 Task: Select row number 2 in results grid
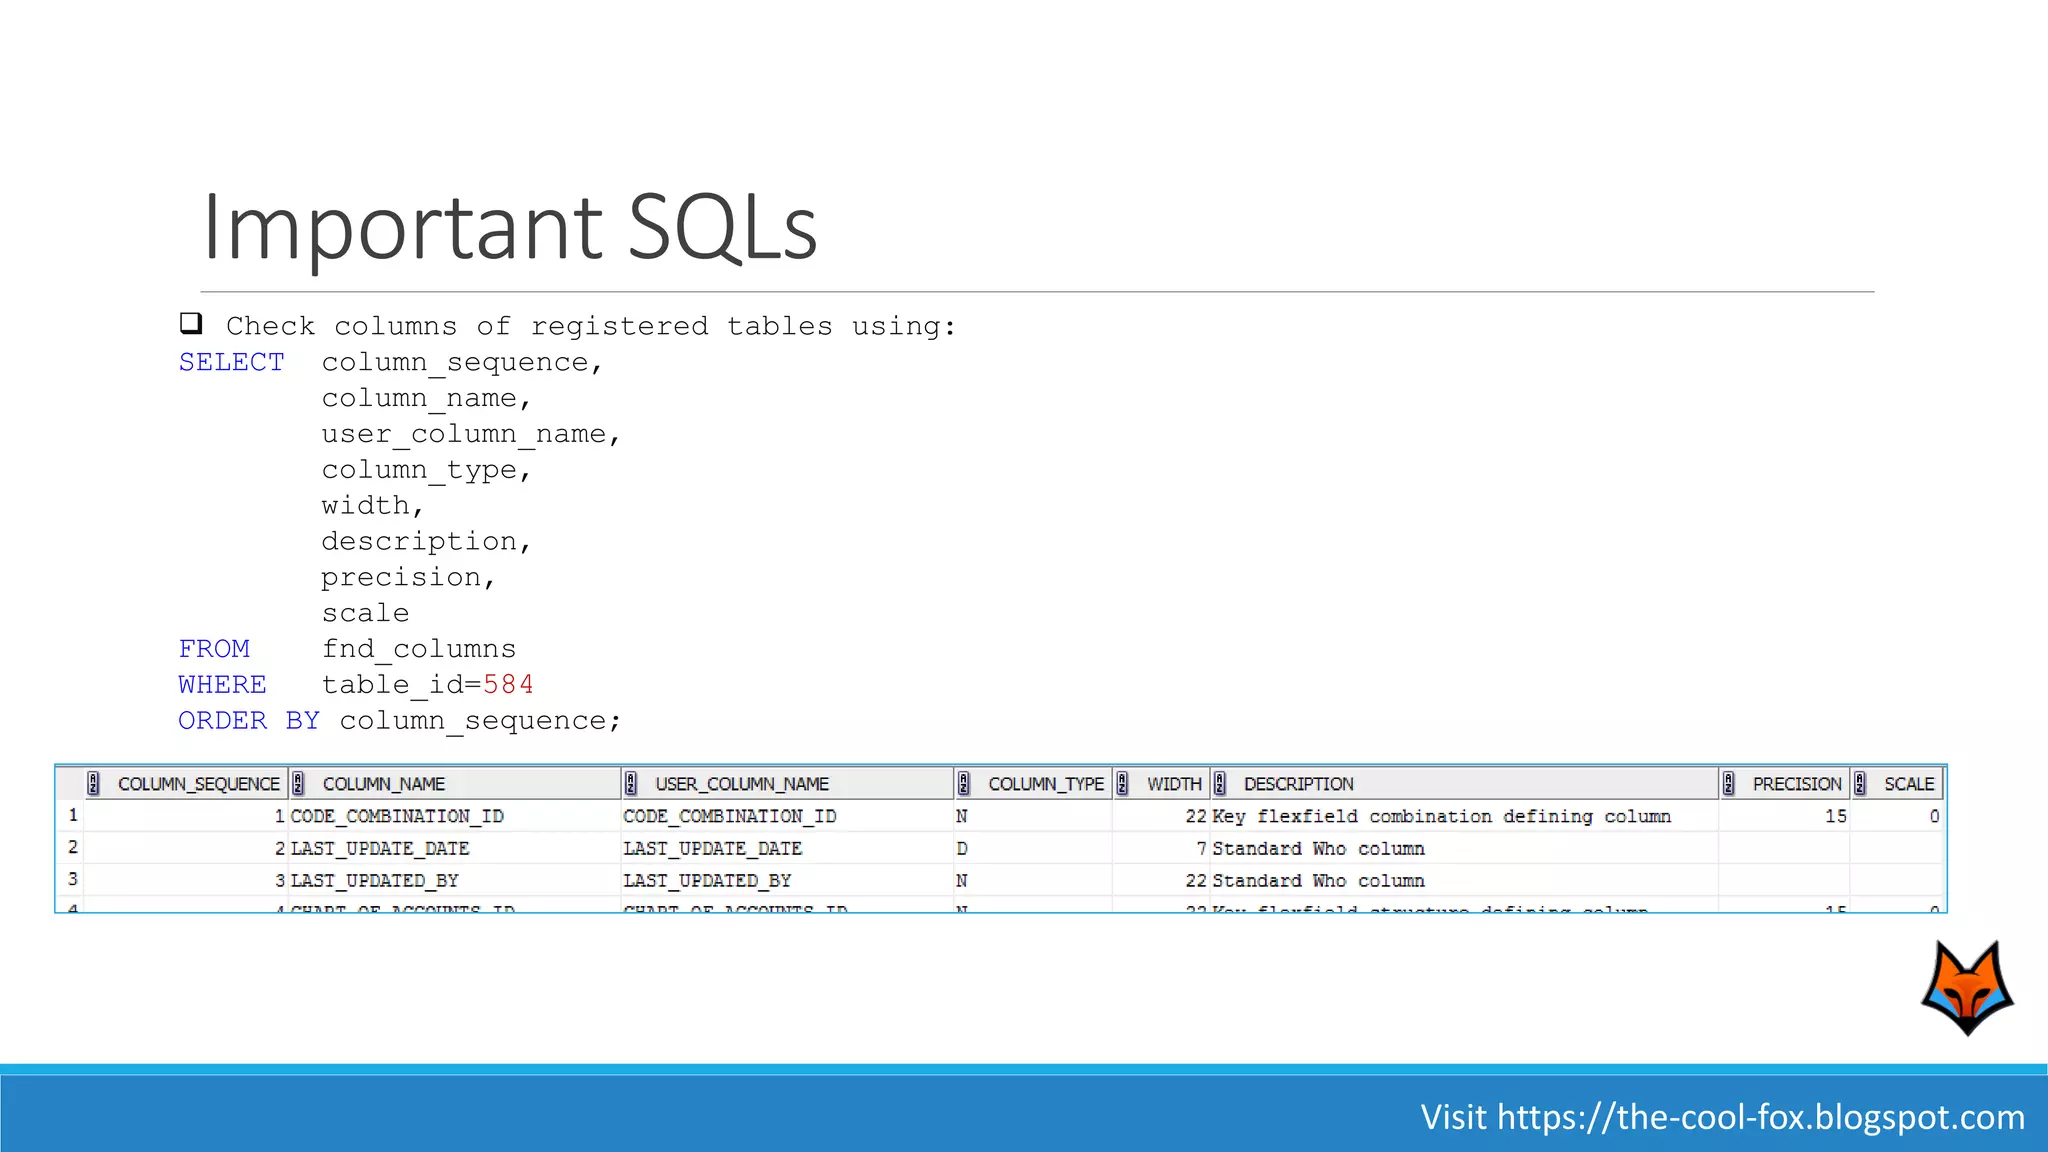72,847
